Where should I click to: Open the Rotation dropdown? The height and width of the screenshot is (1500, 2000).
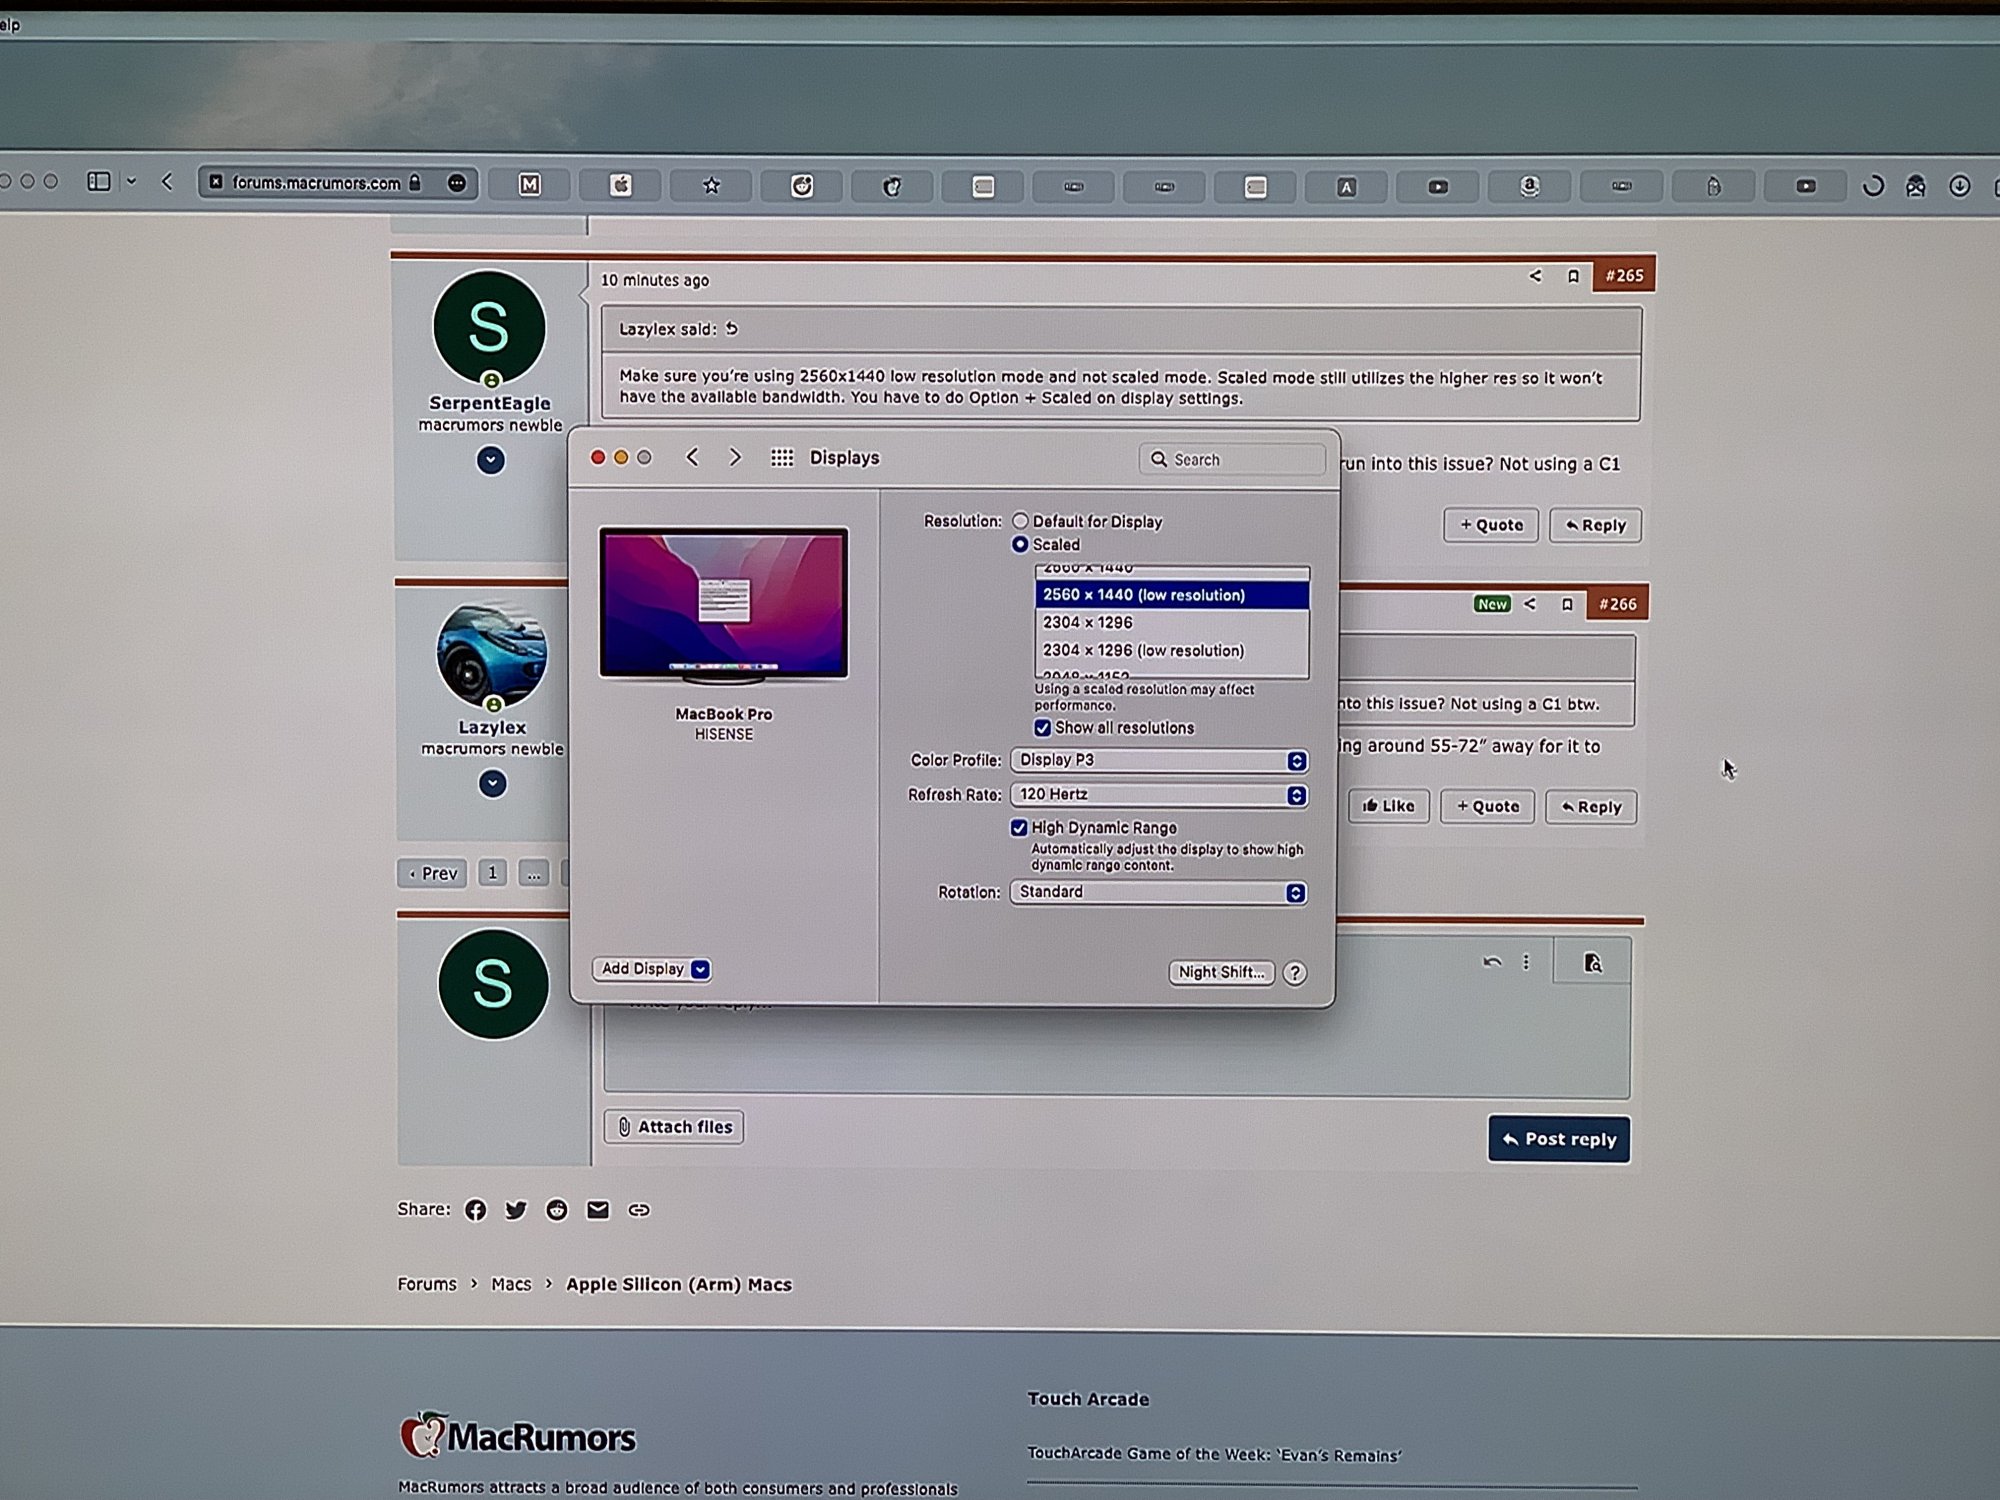(1158, 892)
